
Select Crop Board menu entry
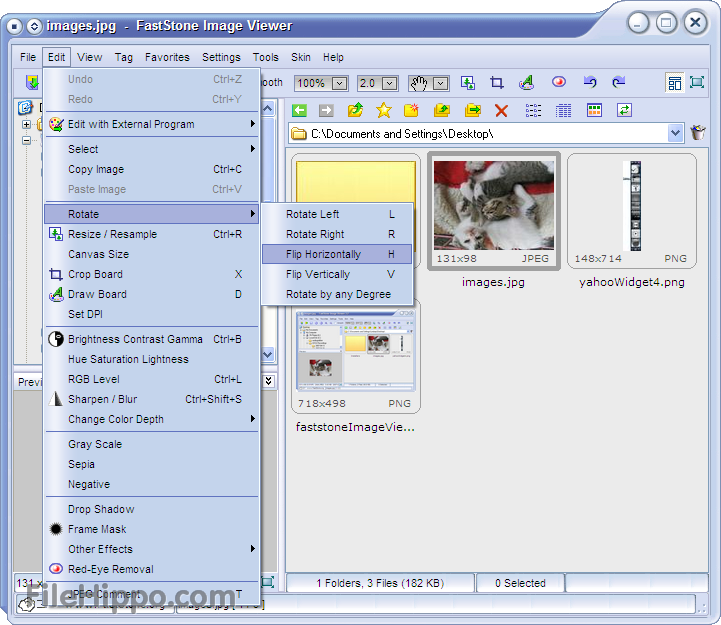pyautogui.click(x=152, y=274)
